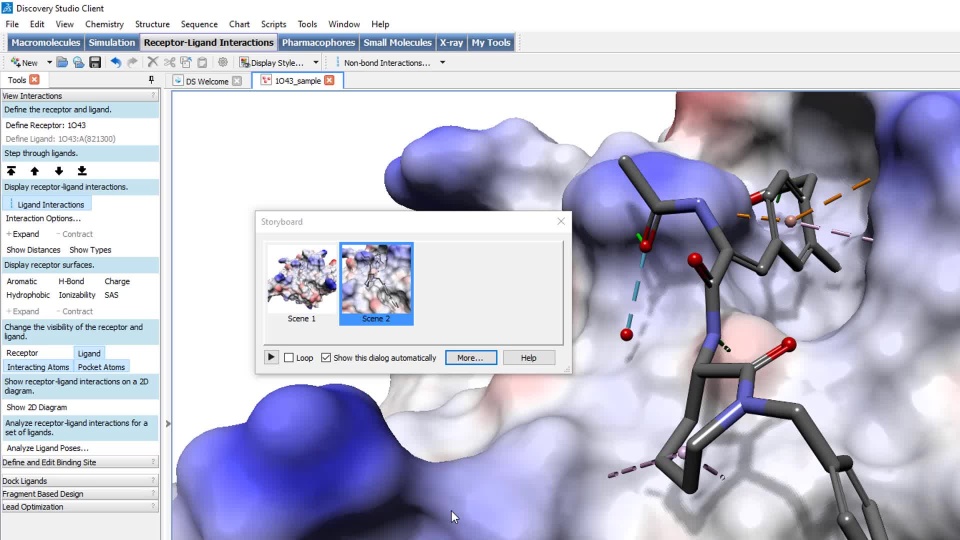Click the Paste clipboard icon

pyautogui.click(x=202, y=62)
